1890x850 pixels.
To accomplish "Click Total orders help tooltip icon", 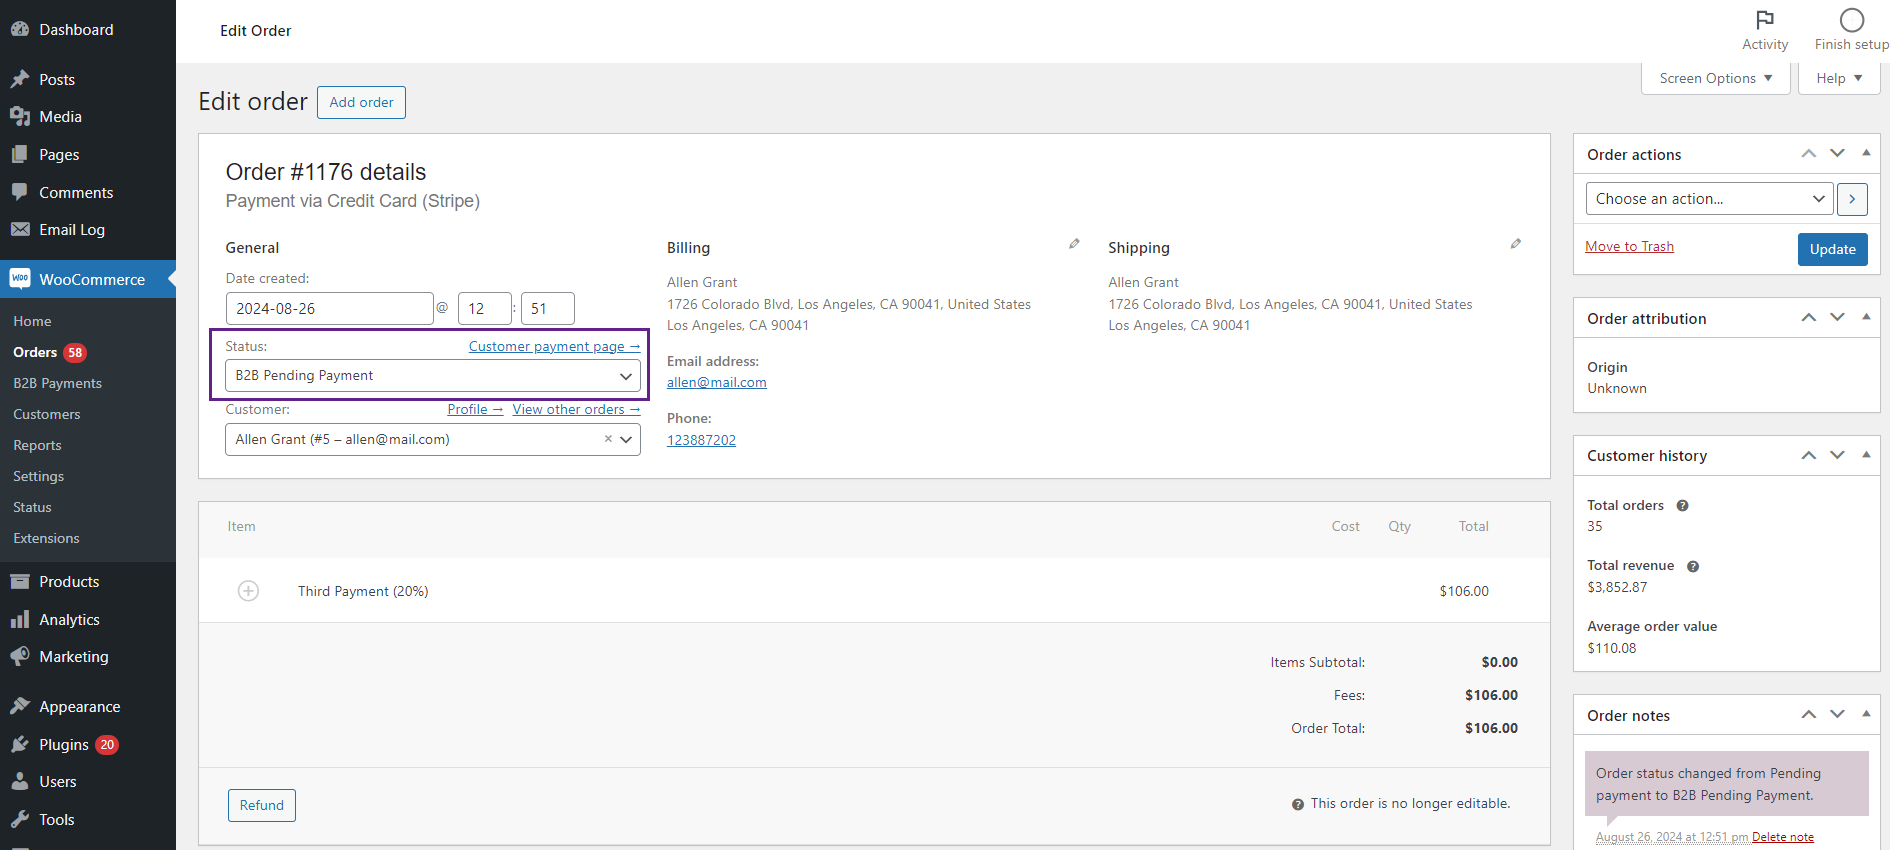I will click(1682, 506).
